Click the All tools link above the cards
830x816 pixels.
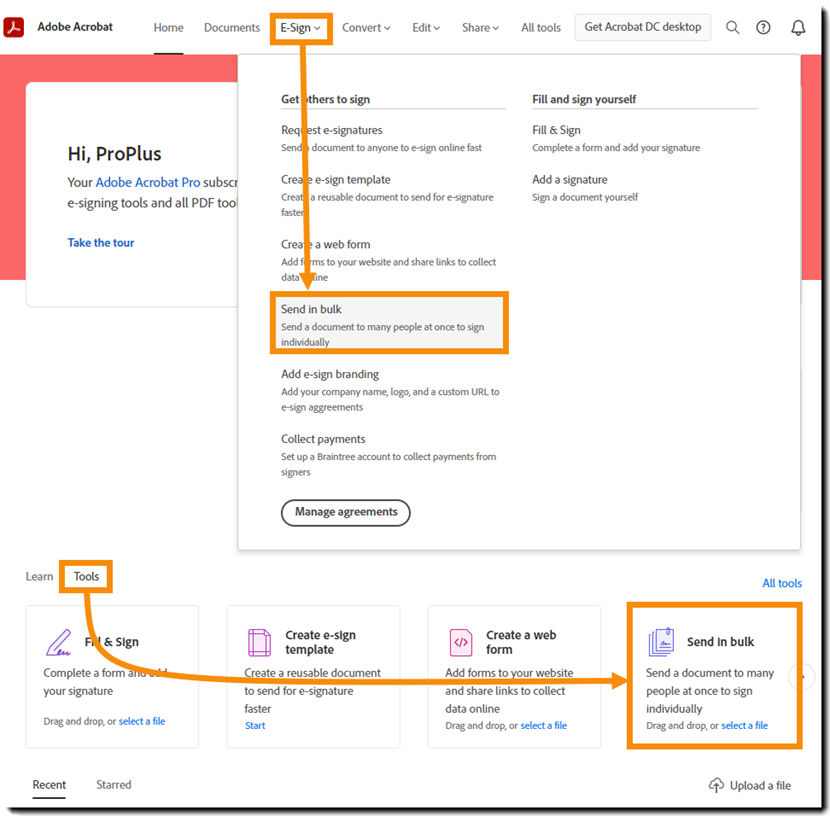pos(782,583)
